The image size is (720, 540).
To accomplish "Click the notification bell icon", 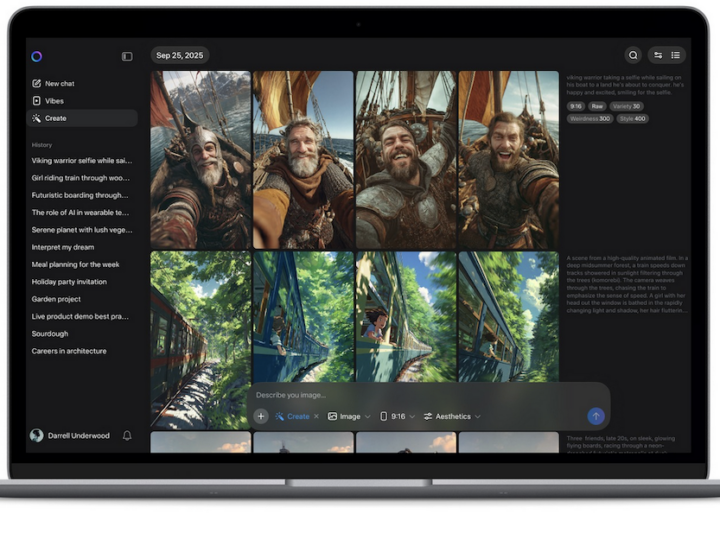I will click(127, 436).
